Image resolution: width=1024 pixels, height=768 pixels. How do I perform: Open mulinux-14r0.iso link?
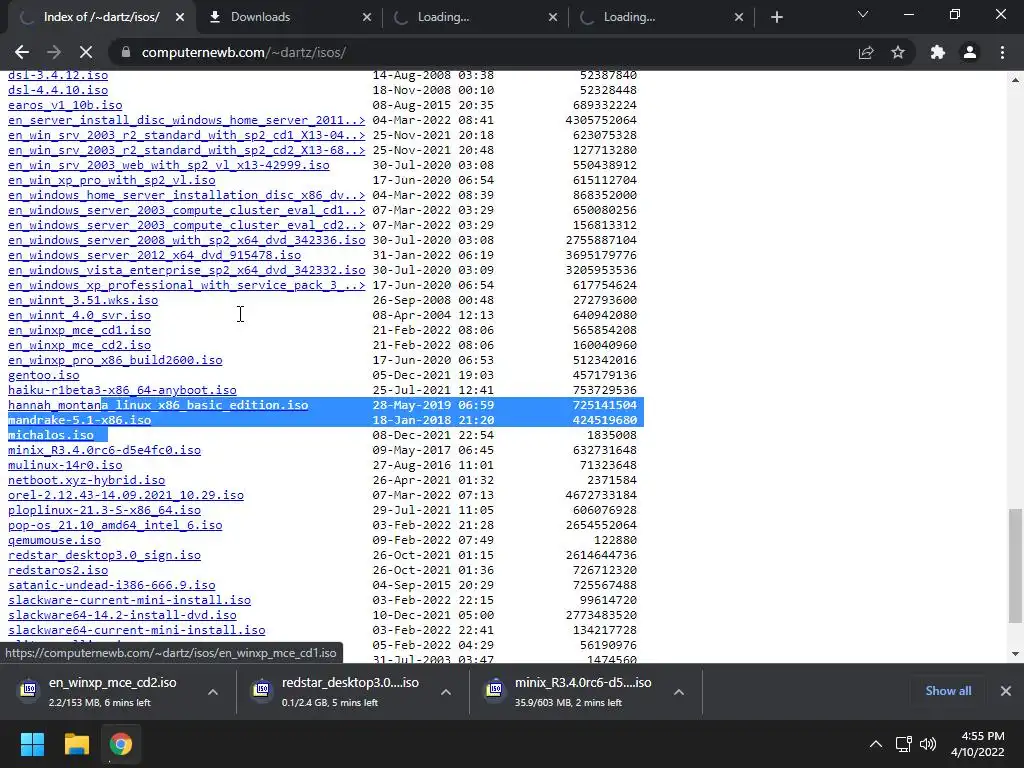point(65,465)
